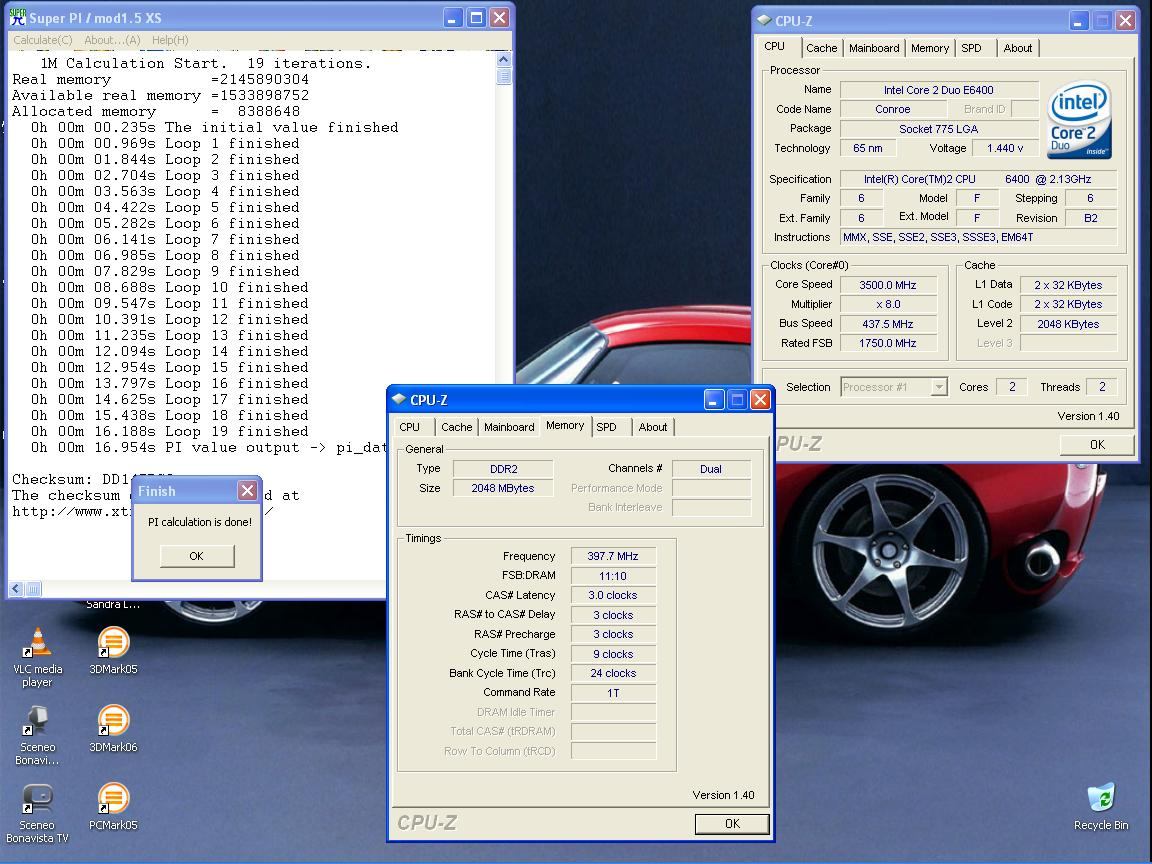
Task: Click the 'Allocated memory = 8388648' line
Action: tap(156, 112)
